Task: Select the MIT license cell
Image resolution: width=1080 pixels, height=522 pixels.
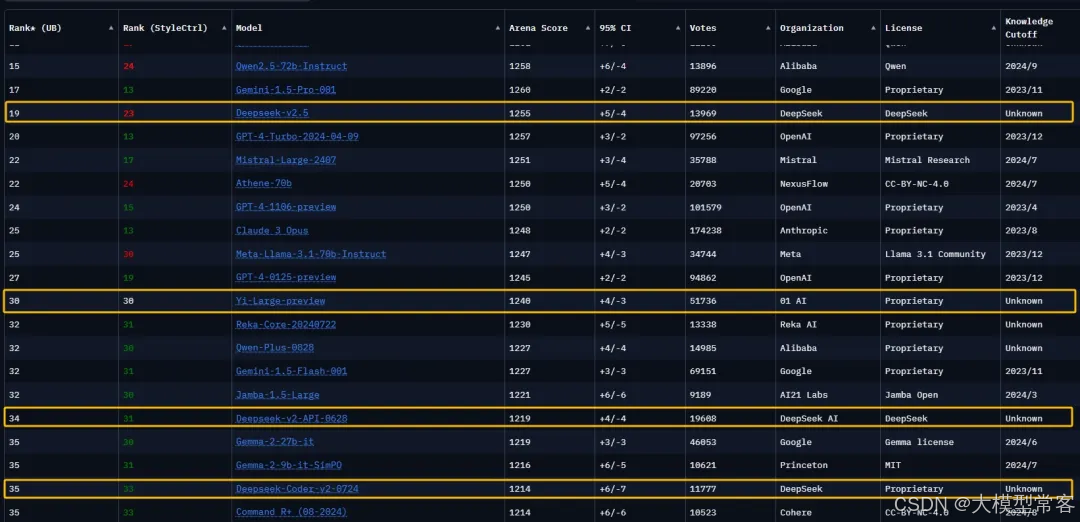Action: click(x=893, y=465)
